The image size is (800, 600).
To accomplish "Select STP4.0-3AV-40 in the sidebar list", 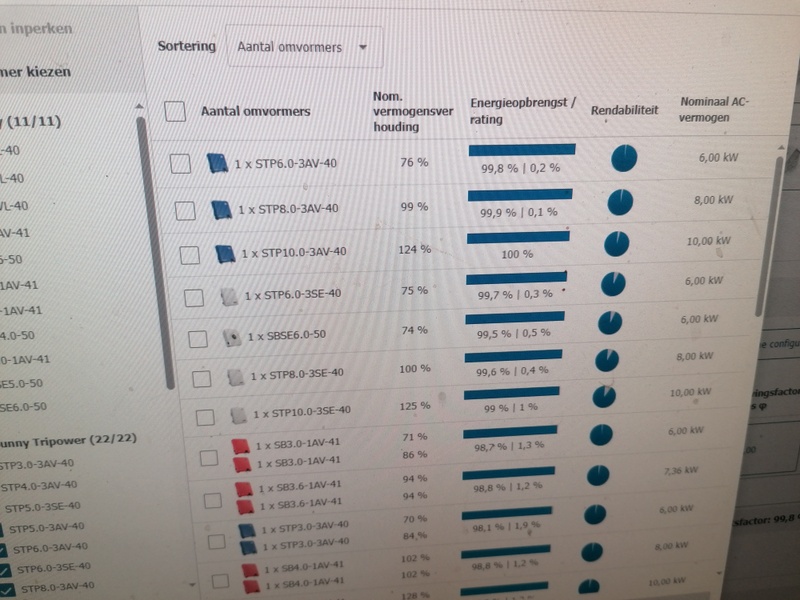I will [x=39, y=485].
